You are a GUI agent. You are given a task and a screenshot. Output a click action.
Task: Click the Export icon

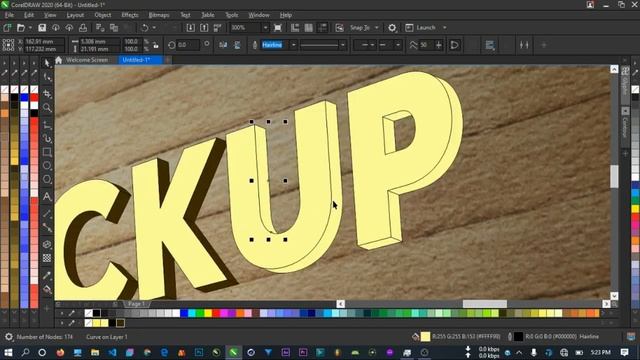(x=204, y=27)
